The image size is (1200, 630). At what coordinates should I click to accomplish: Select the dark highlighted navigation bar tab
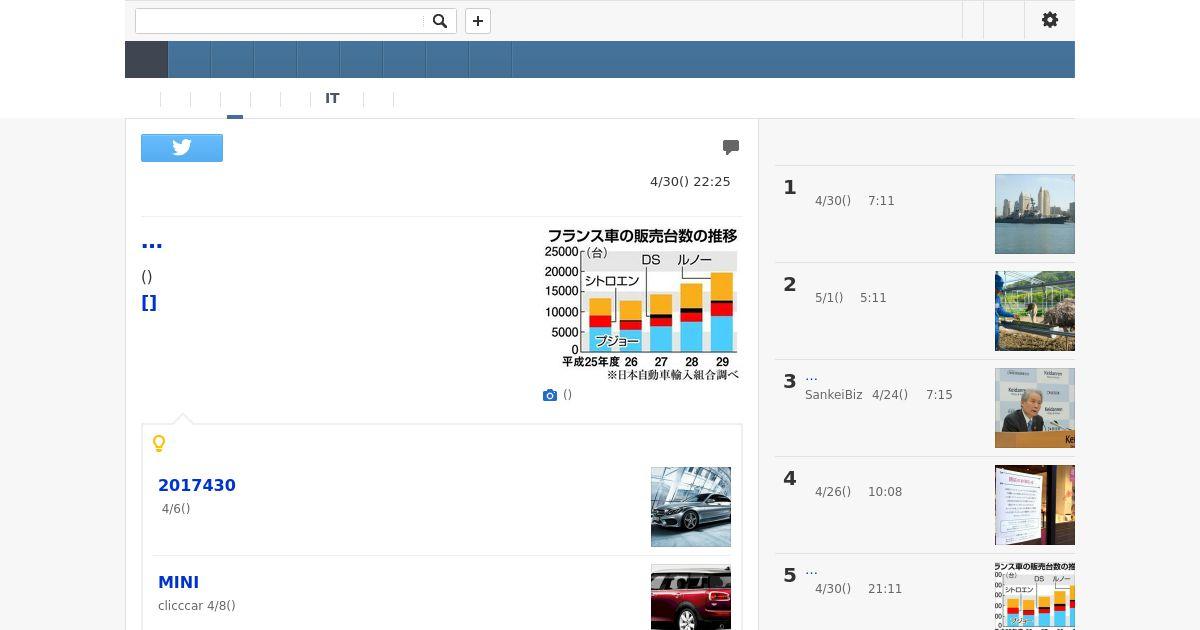[x=146, y=60]
